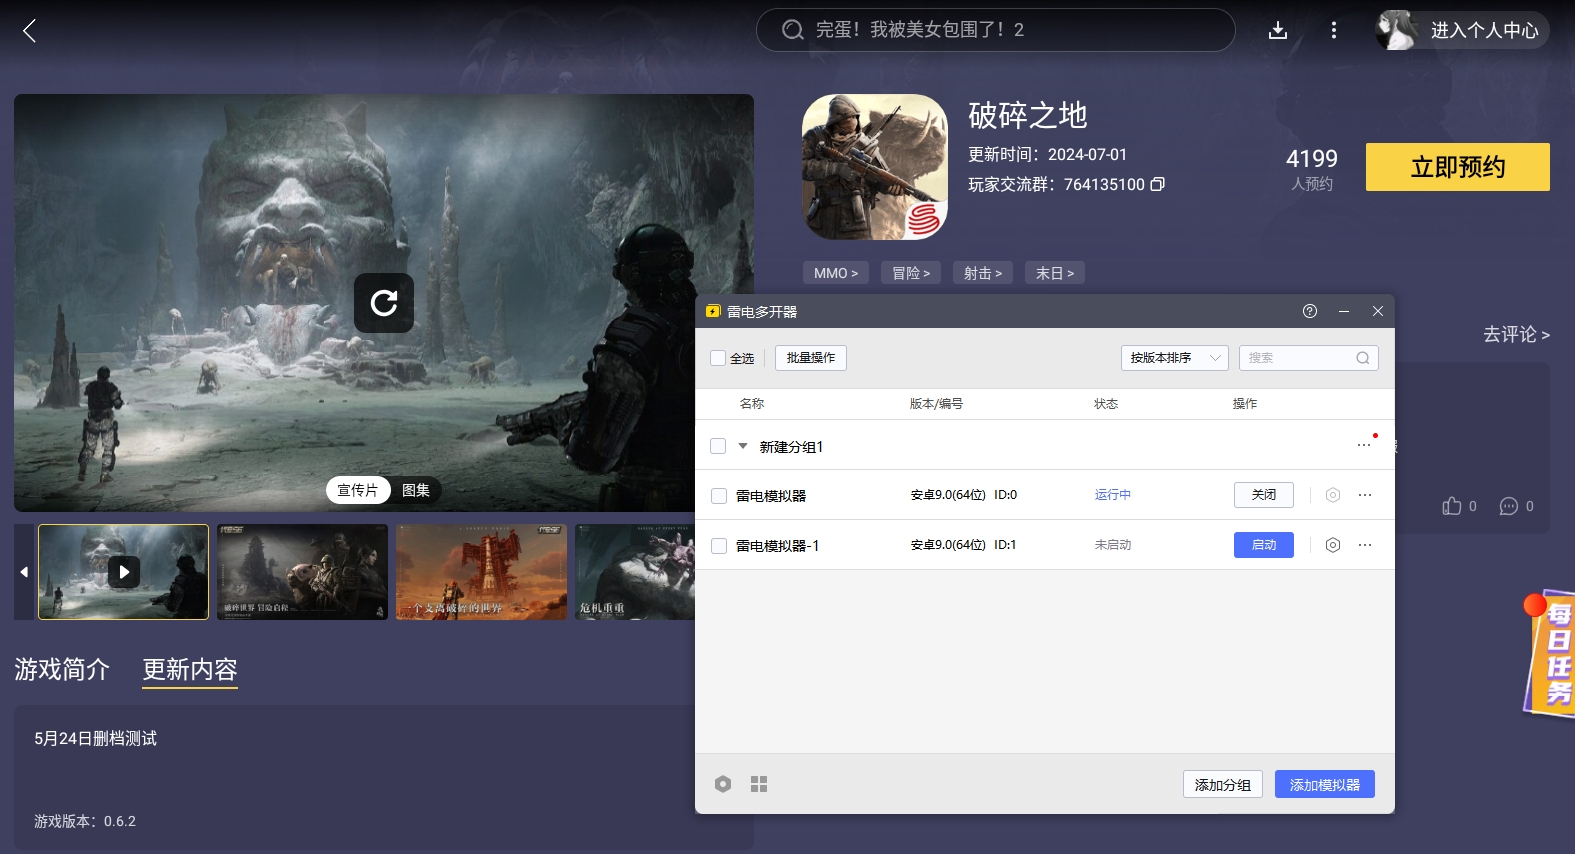1575x854 pixels.
Task: Open the help icon in 雷电多开器
Action: pos(1310,311)
